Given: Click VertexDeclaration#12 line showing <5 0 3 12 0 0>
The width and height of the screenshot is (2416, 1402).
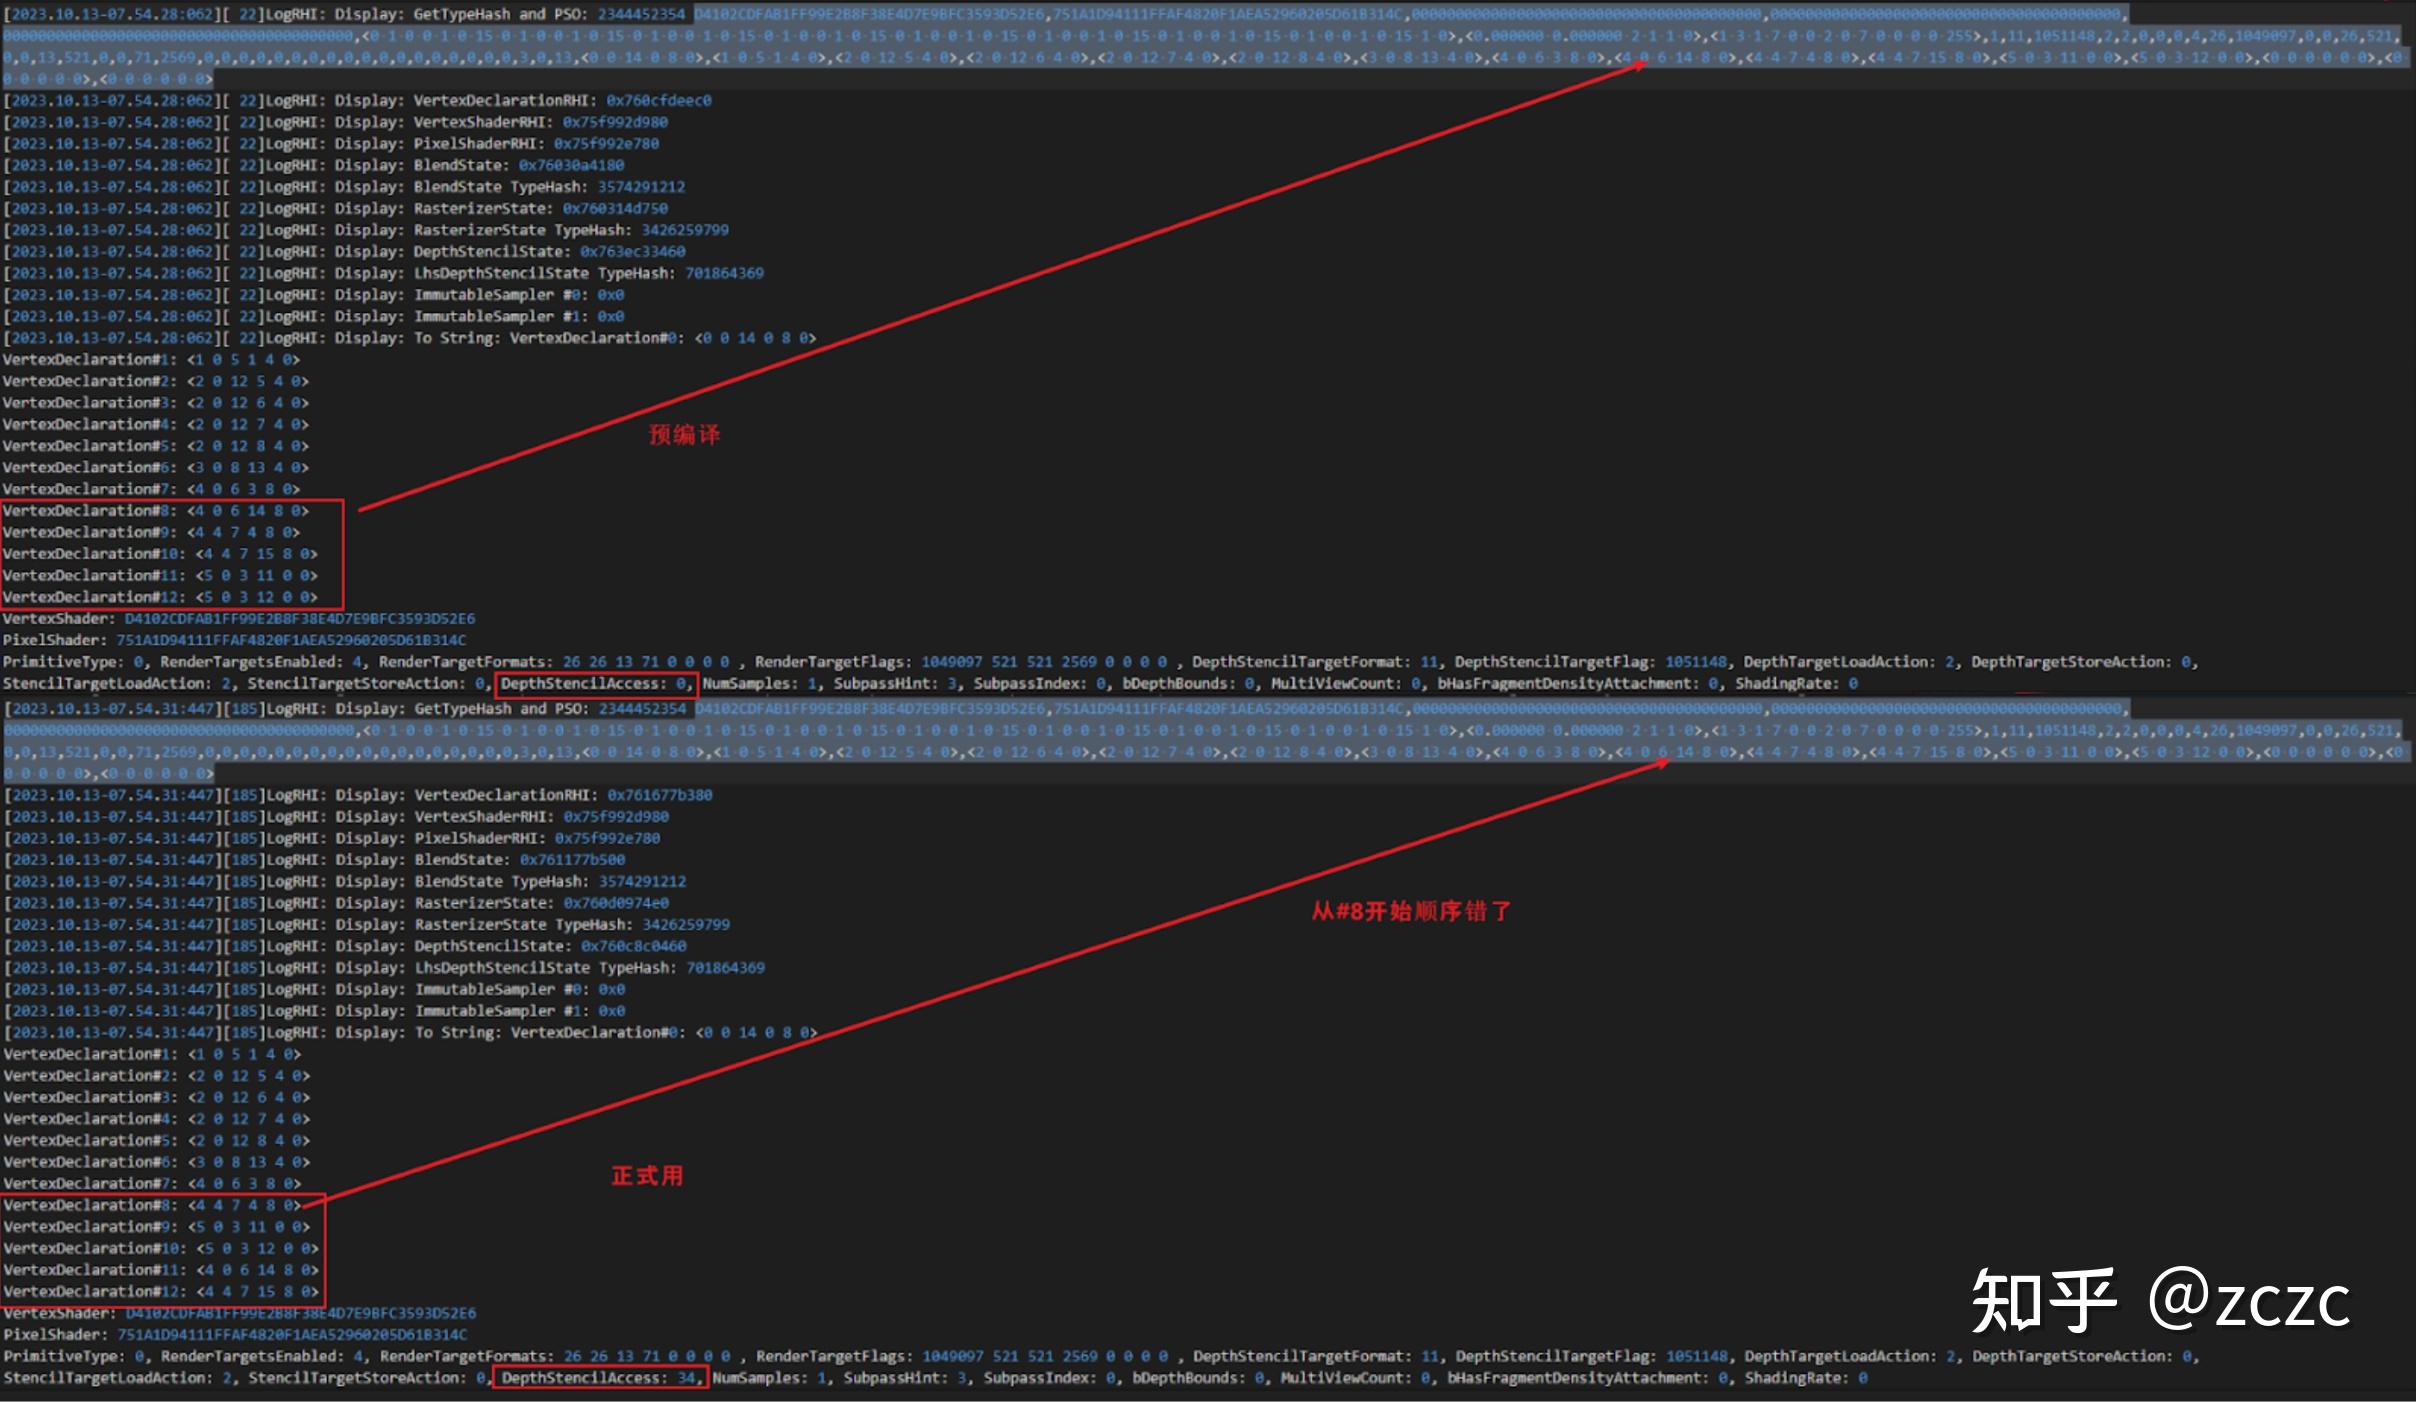Looking at the screenshot, I should [x=160, y=597].
